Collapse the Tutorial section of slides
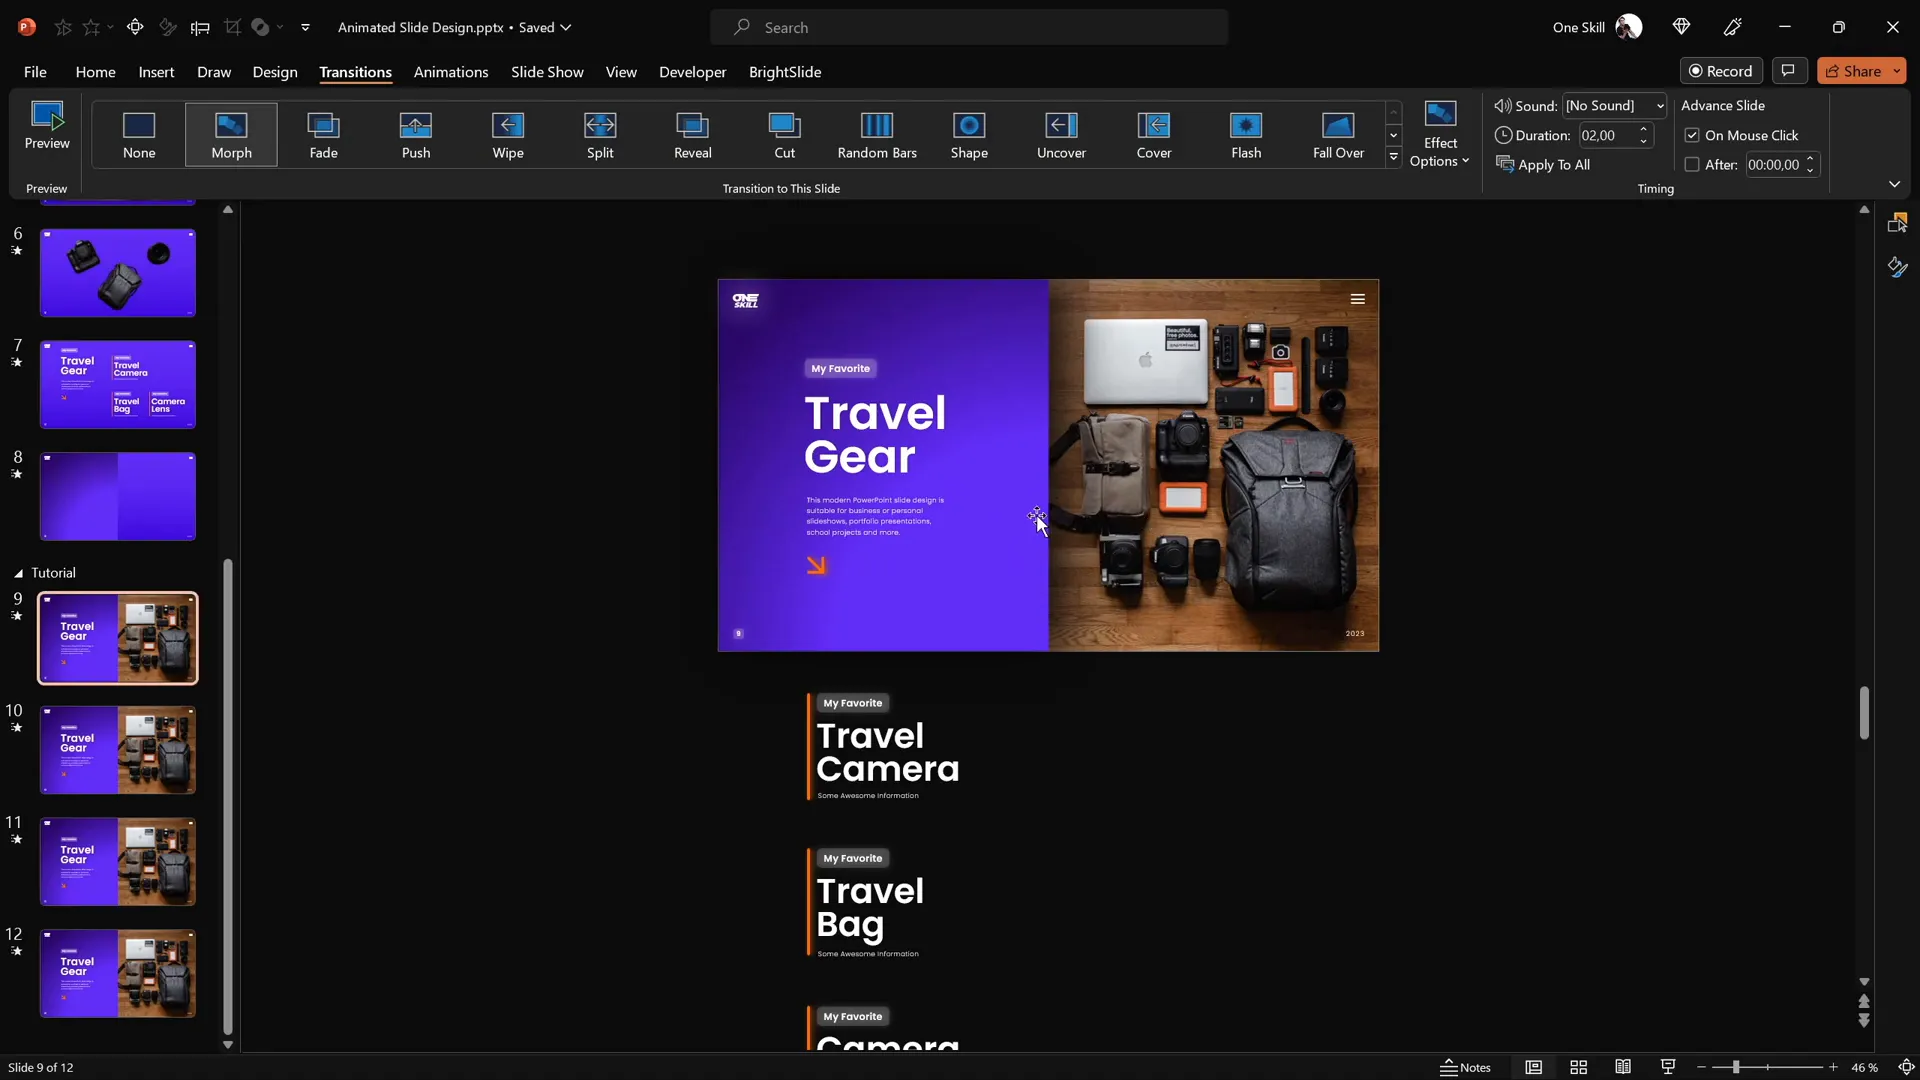Screen dimensions: 1920x1080 pyautogui.click(x=17, y=572)
